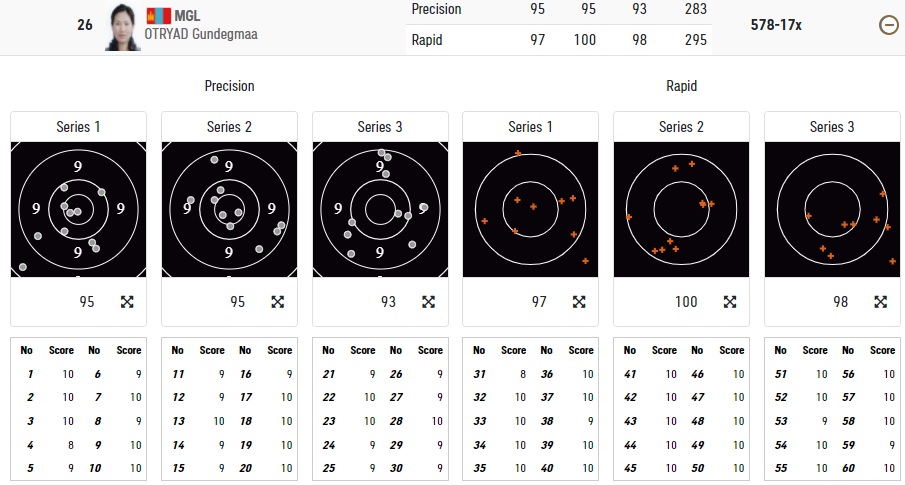
Task: Open Precision Series 2 target image
Action: [x=229, y=209]
